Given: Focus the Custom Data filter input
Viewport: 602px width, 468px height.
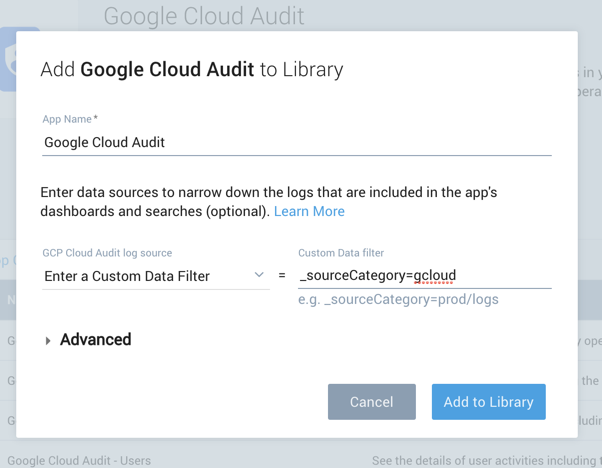Looking at the screenshot, I should (424, 275).
